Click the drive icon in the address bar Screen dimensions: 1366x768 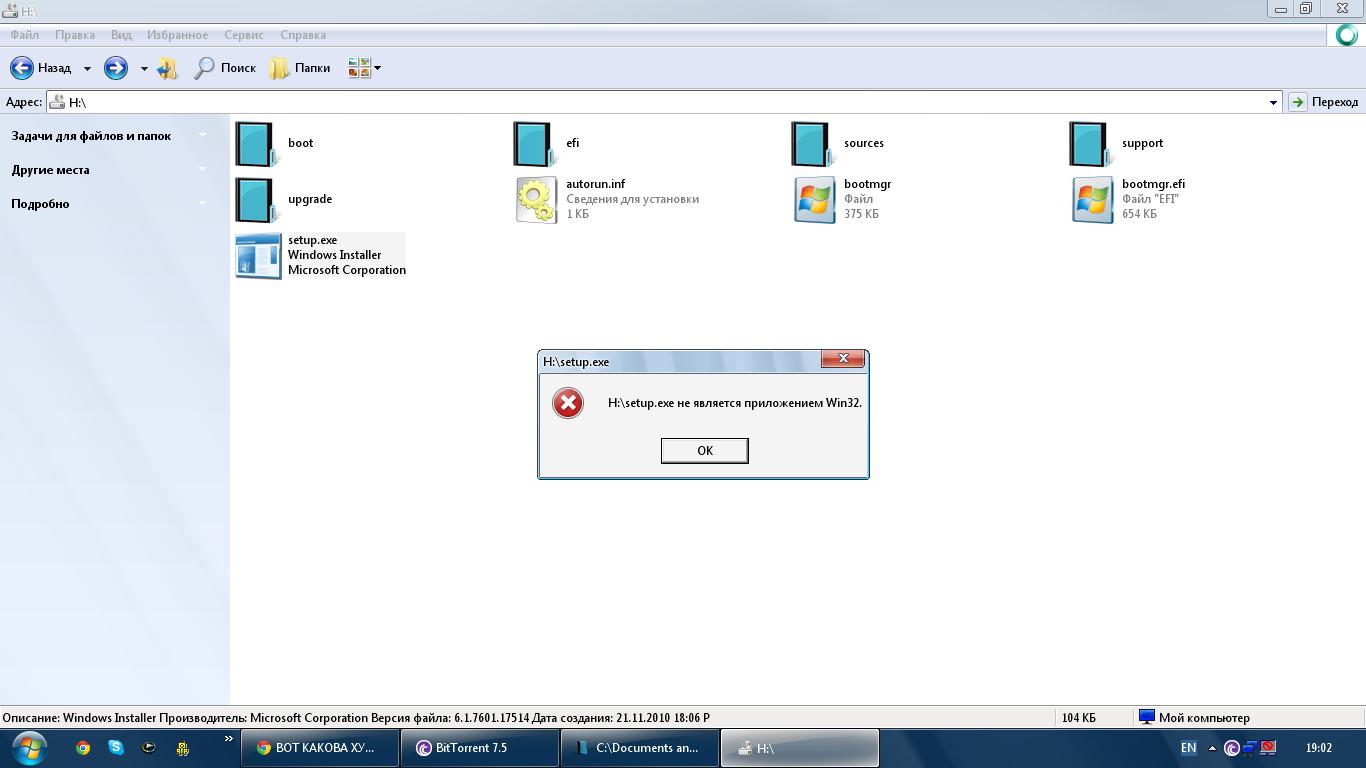coord(57,102)
